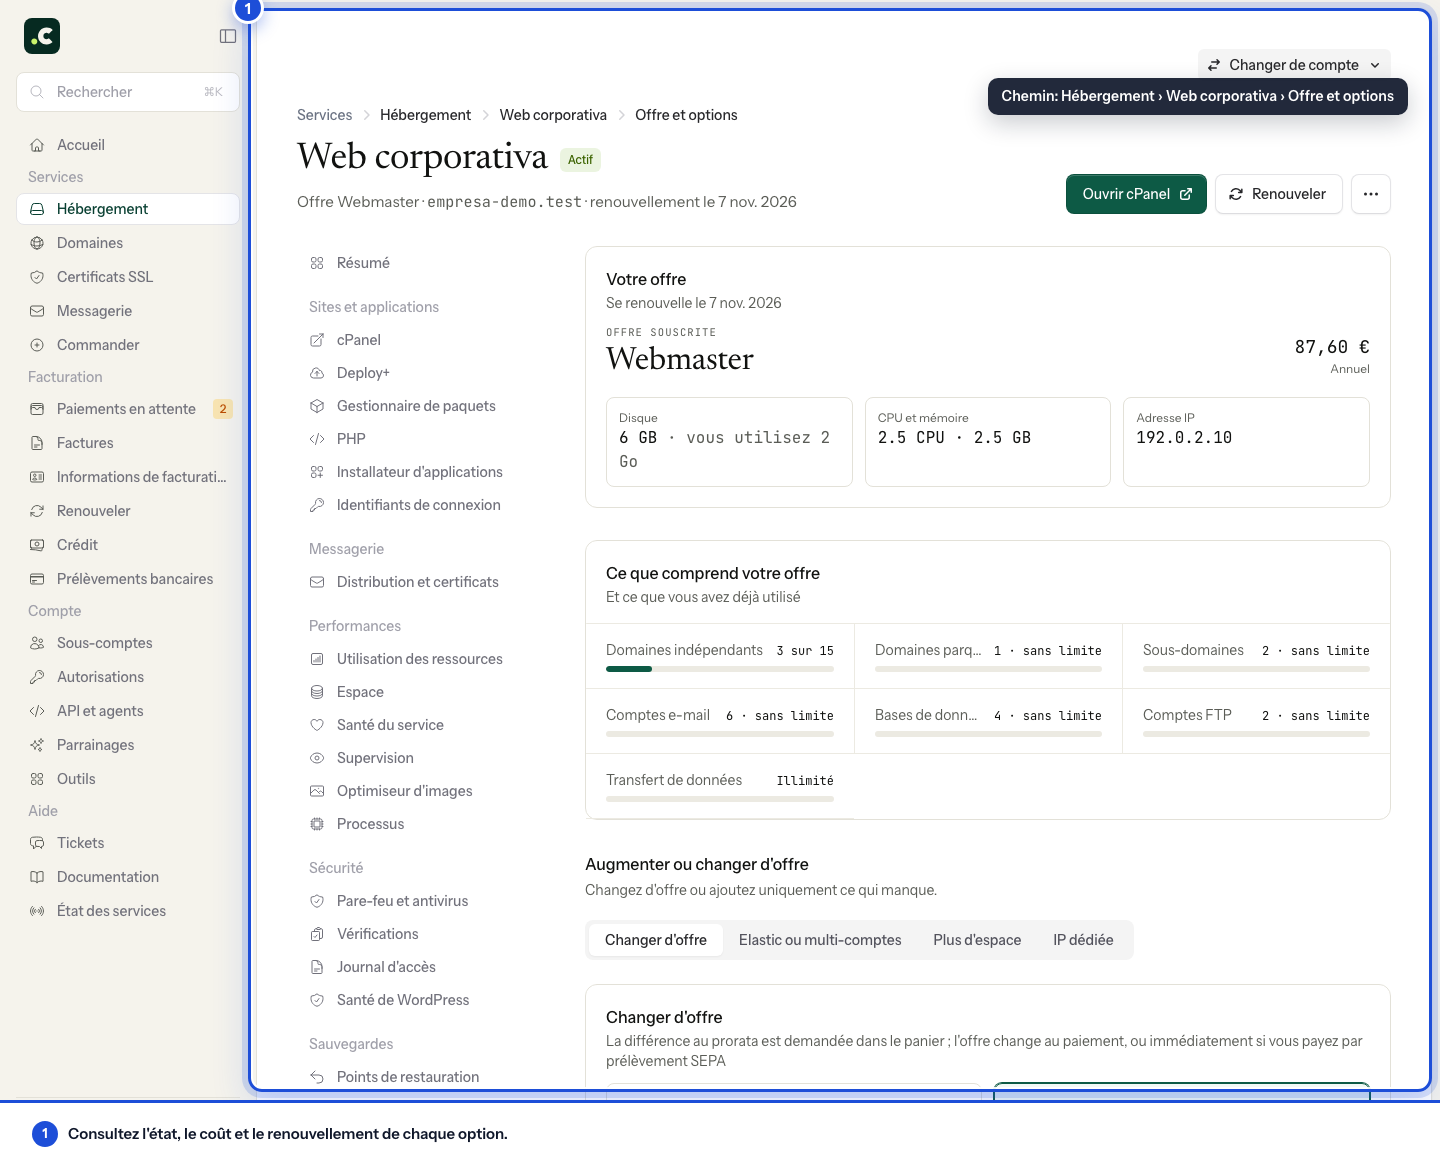Image resolution: width=1440 pixels, height=1164 pixels.
Task: Click the Sous-comptes users icon
Action: point(37,643)
